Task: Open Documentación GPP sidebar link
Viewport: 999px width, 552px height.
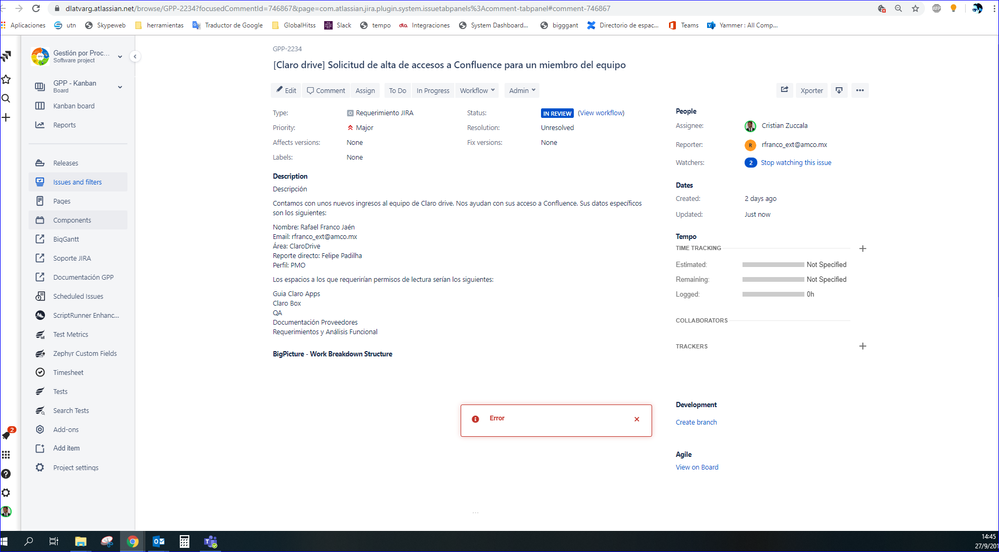Action: click(78, 277)
